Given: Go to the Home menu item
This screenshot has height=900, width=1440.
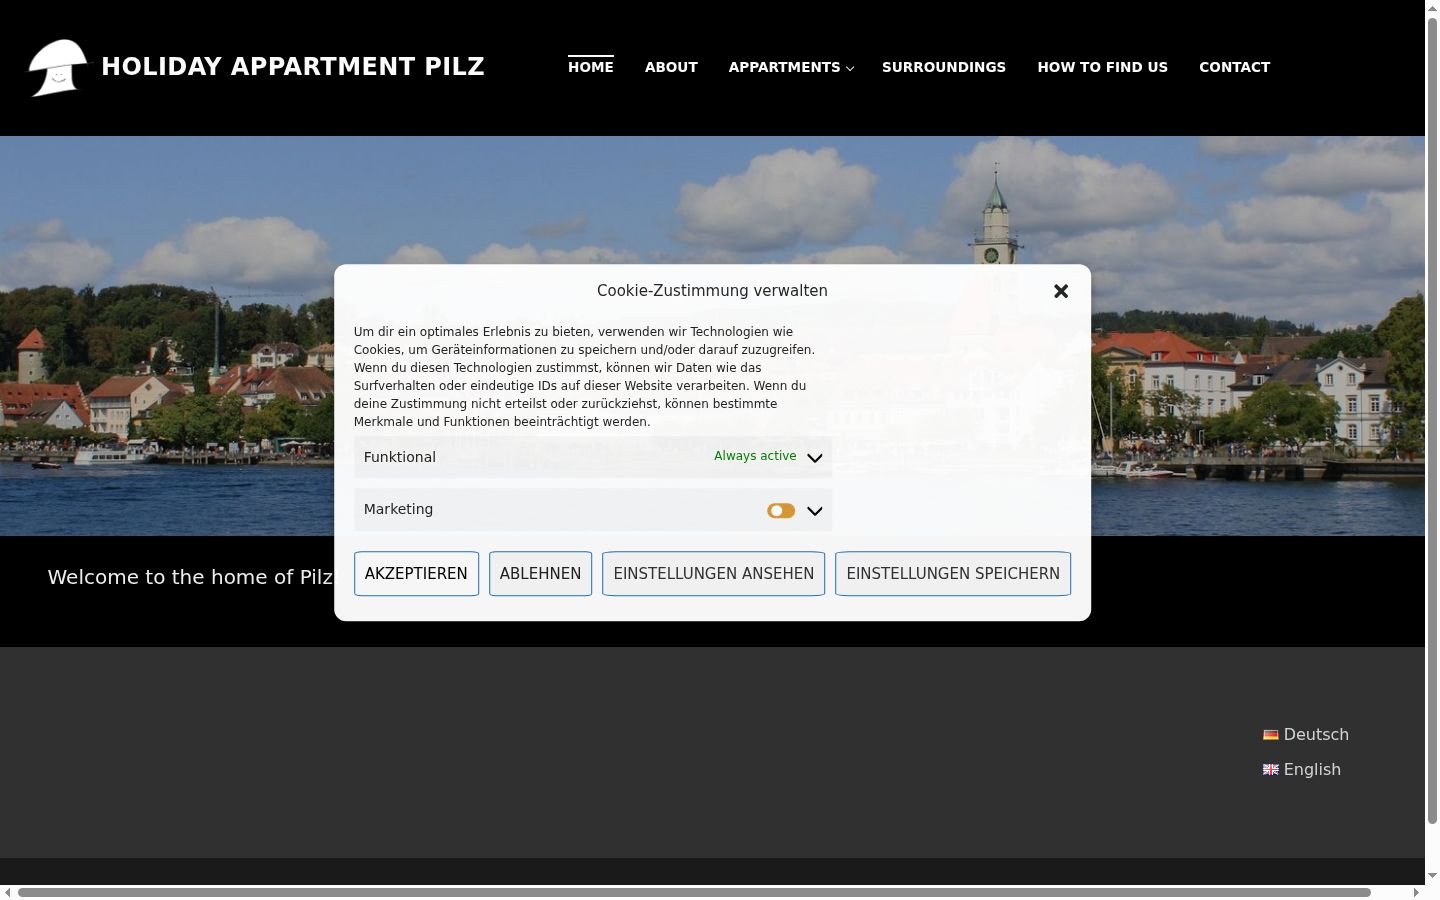Looking at the screenshot, I should pos(591,67).
